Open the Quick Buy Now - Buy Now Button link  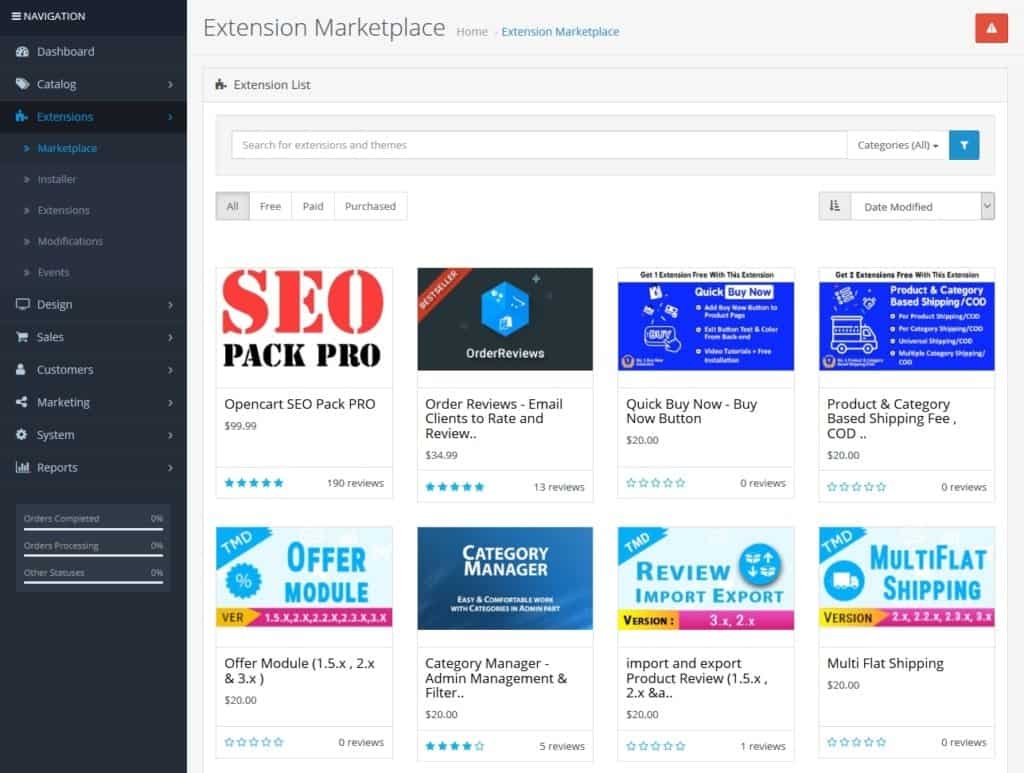[x=691, y=411]
